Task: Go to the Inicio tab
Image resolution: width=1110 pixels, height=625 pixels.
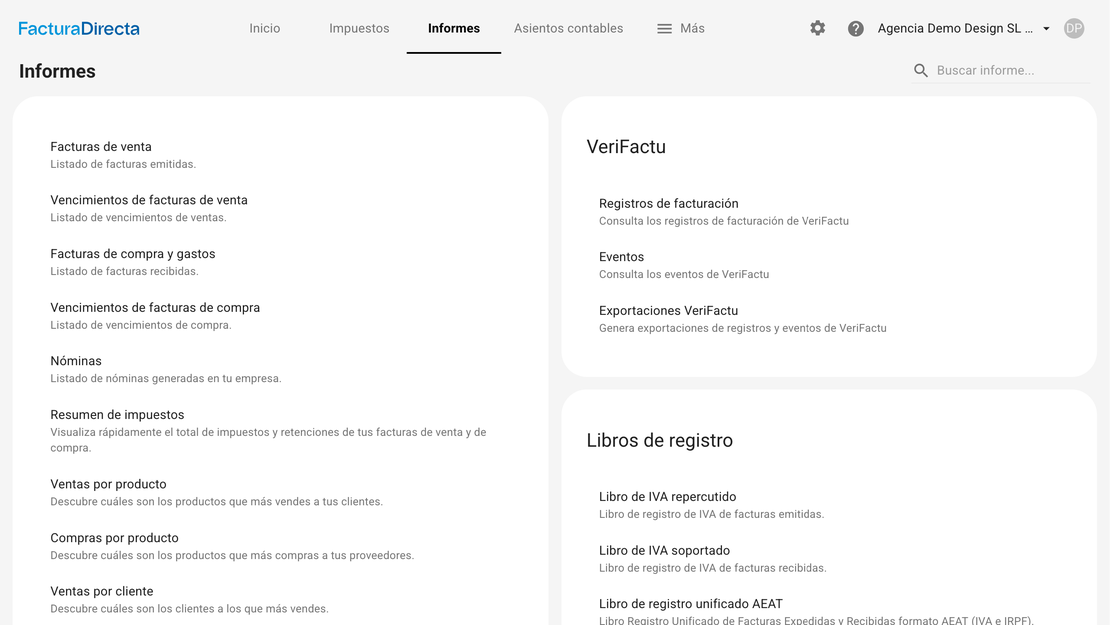Action: [265, 29]
